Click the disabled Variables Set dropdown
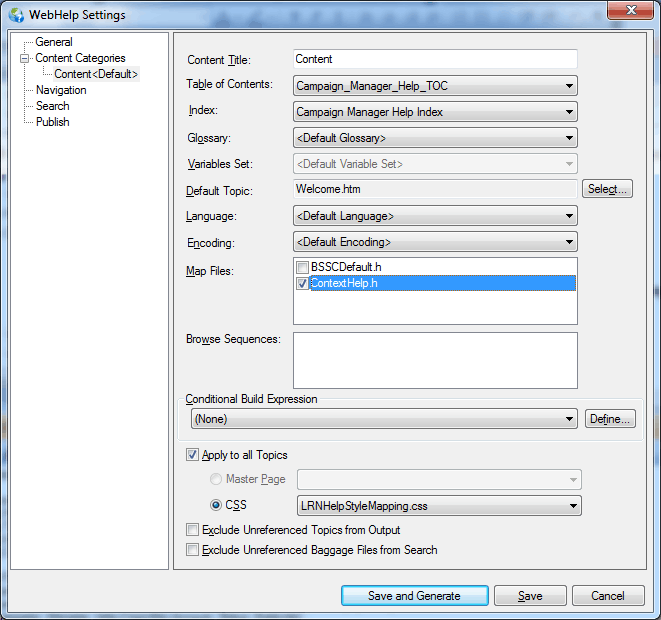This screenshot has width=661, height=620. point(435,164)
